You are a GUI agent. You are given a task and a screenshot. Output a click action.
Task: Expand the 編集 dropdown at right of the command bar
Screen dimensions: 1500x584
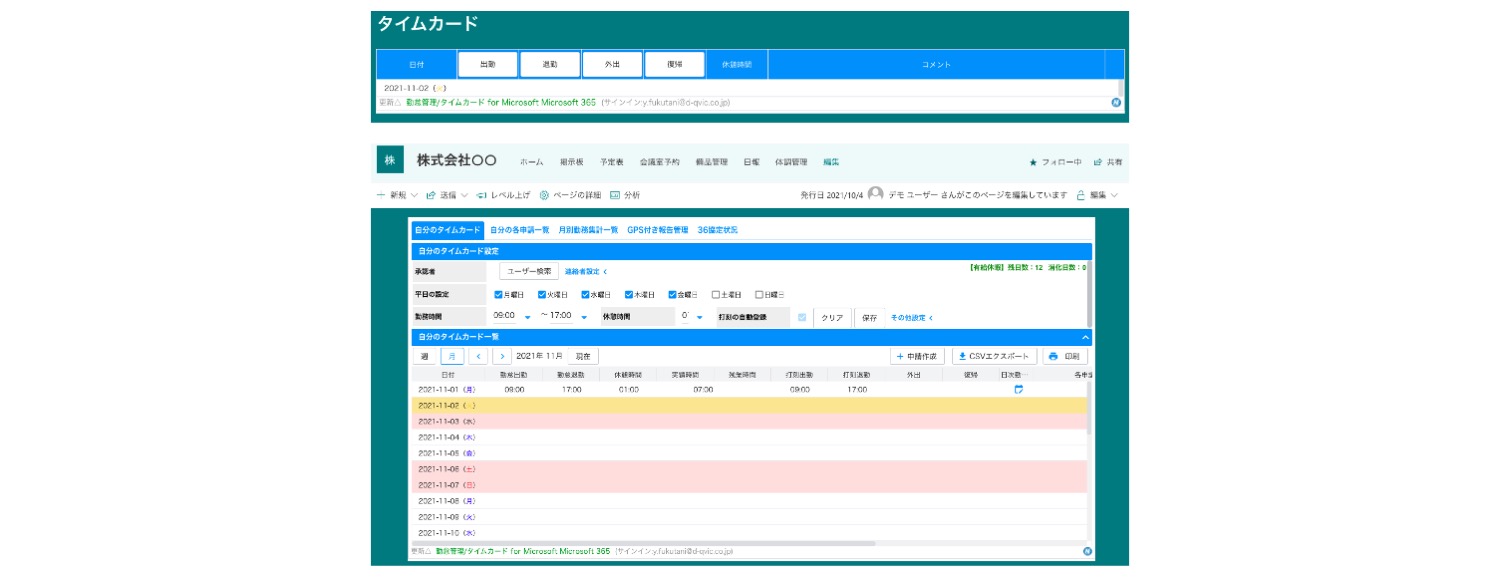coord(1114,195)
